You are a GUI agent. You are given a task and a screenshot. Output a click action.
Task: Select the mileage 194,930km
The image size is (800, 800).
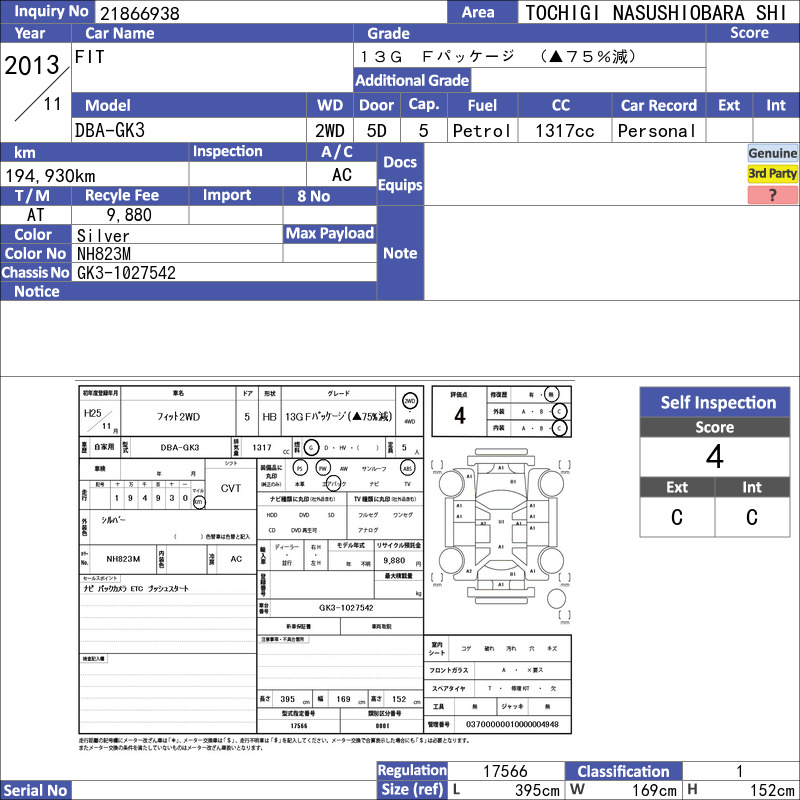coord(50,176)
